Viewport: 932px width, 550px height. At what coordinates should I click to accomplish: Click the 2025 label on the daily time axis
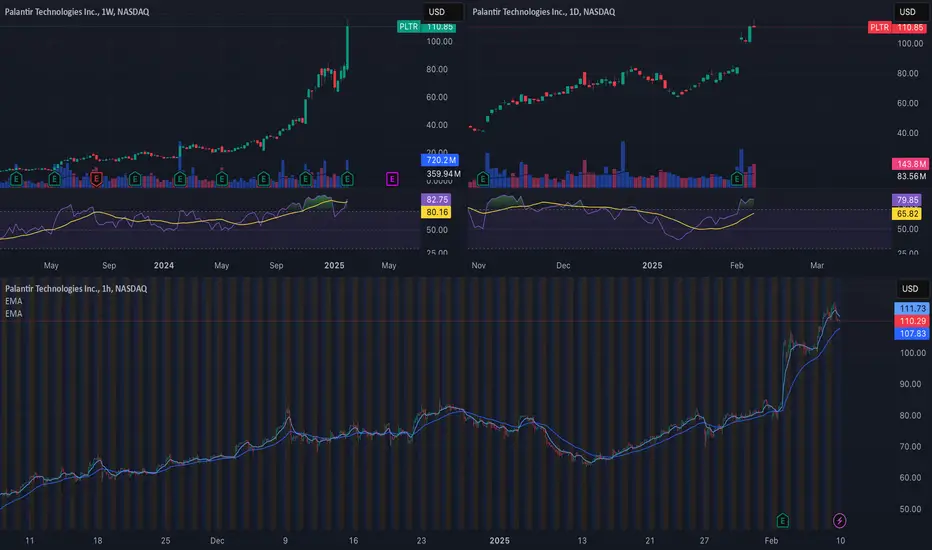point(652,265)
